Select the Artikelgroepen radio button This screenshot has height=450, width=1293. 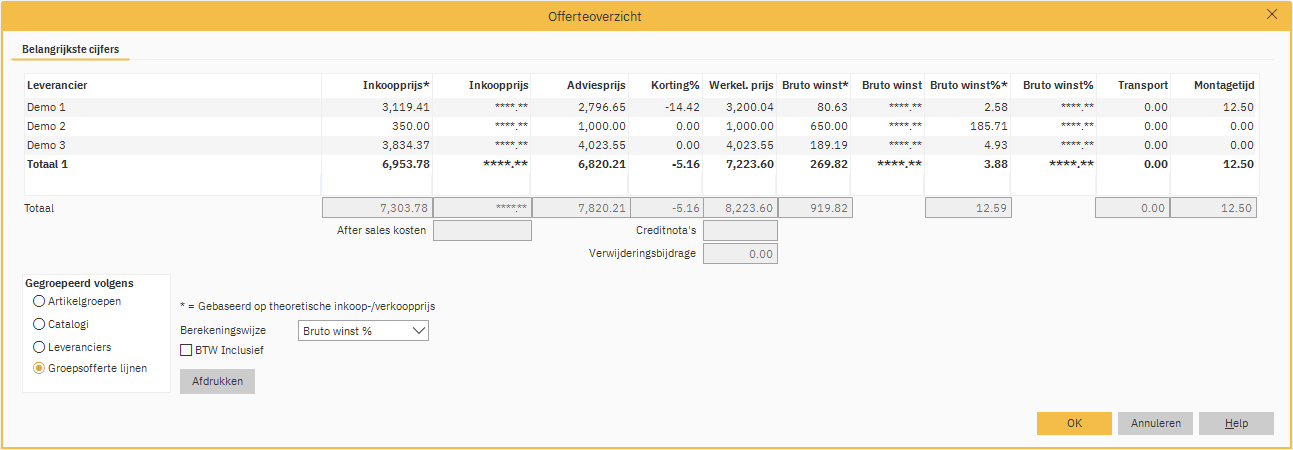tap(39, 301)
